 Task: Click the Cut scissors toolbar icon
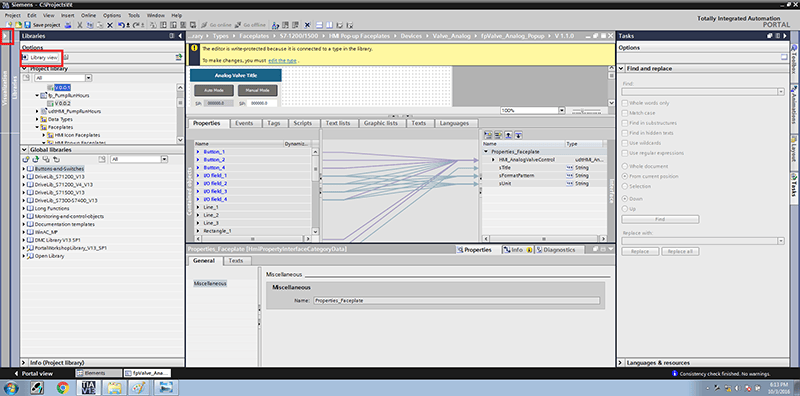tap(80, 24)
